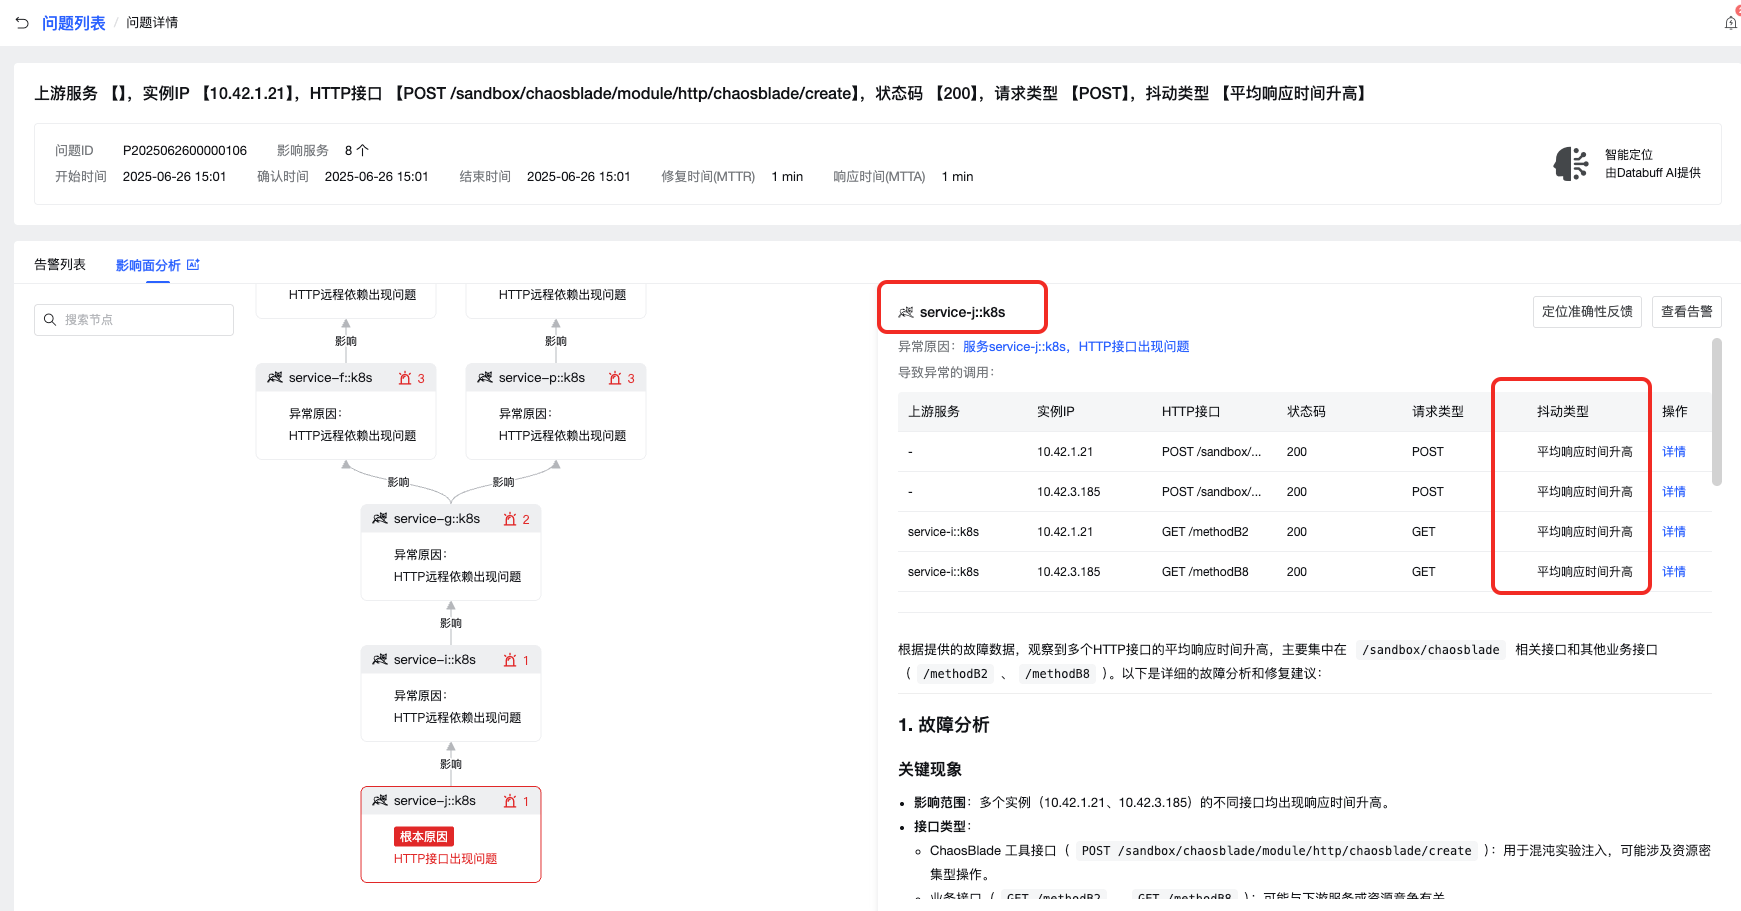Screen dimensions: 1741x911
Task: Click the service icon on service-p::k8s node
Action: (485, 378)
